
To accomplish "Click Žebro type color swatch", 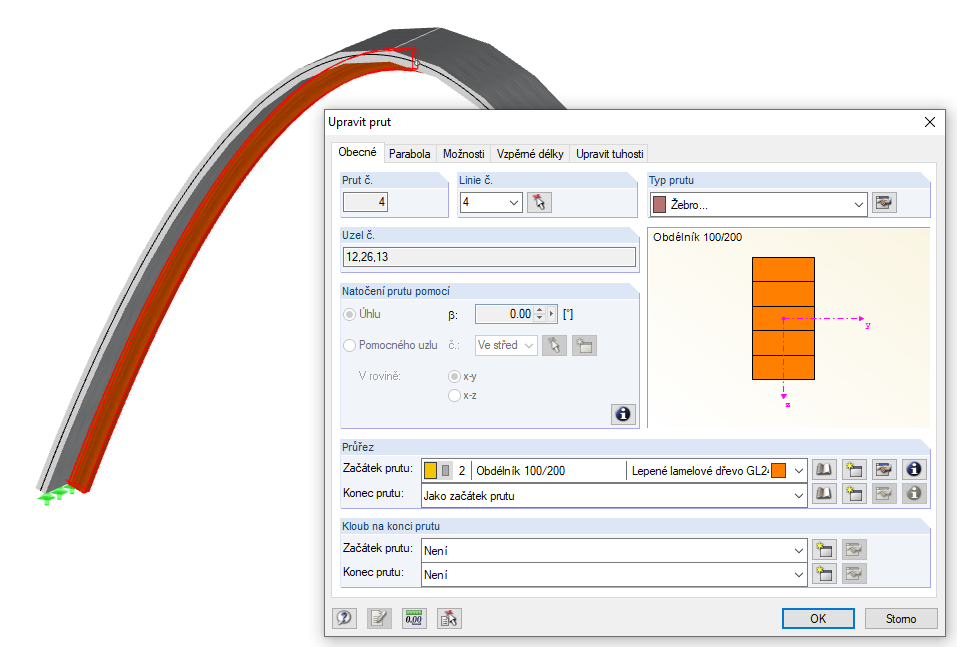I will click(x=659, y=204).
